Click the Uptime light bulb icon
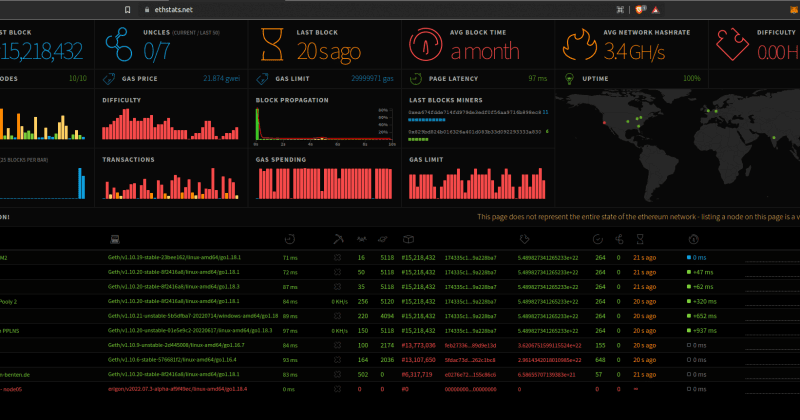 point(569,79)
